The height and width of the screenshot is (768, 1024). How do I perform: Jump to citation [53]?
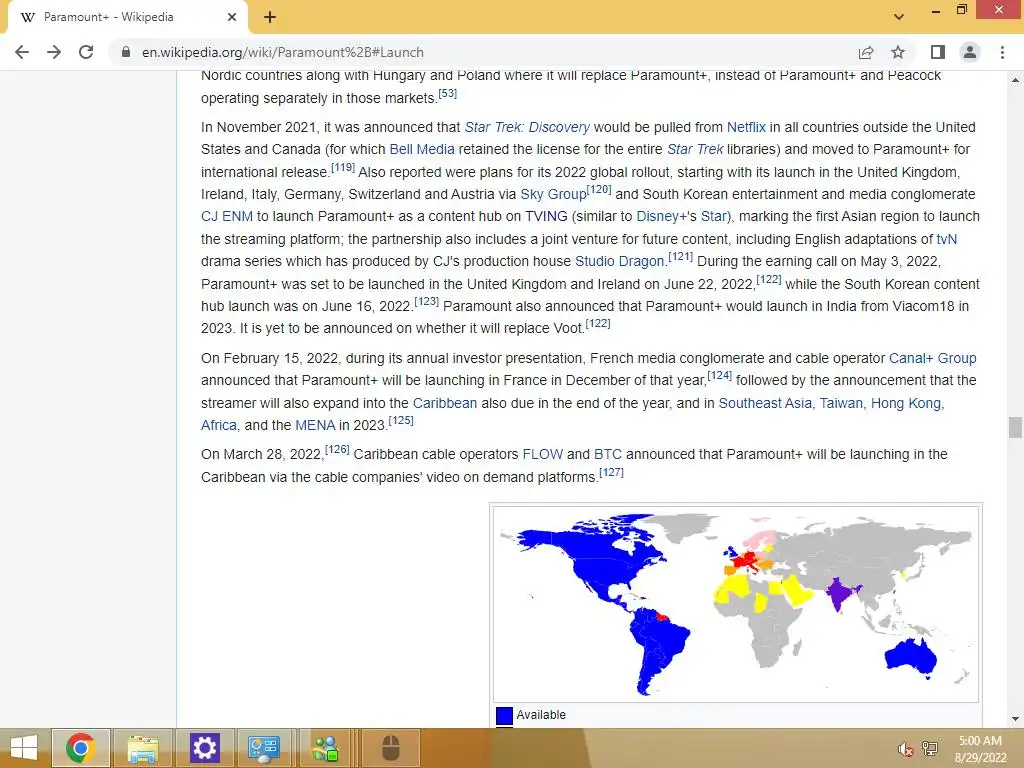tap(447, 93)
